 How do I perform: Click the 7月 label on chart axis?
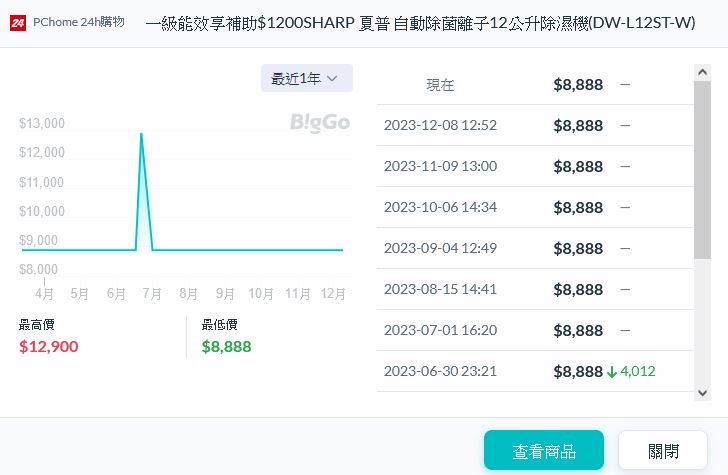[x=153, y=294]
